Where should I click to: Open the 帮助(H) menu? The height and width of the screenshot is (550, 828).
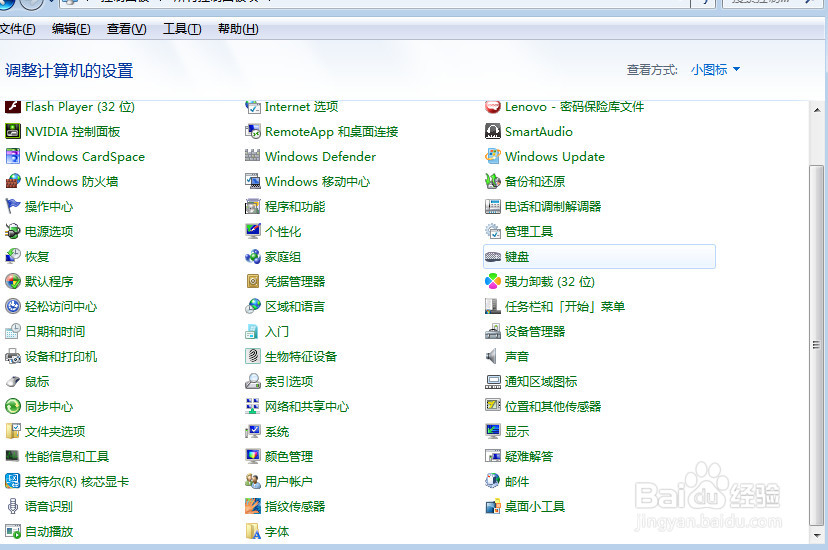tap(238, 29)
